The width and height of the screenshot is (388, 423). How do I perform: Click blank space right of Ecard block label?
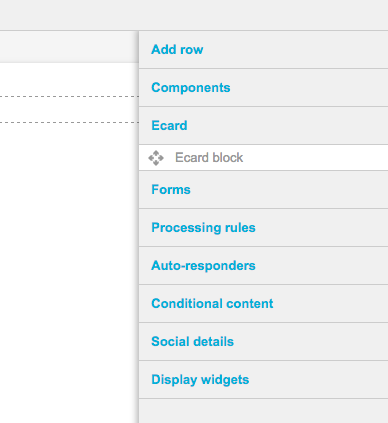coord(315,158)
